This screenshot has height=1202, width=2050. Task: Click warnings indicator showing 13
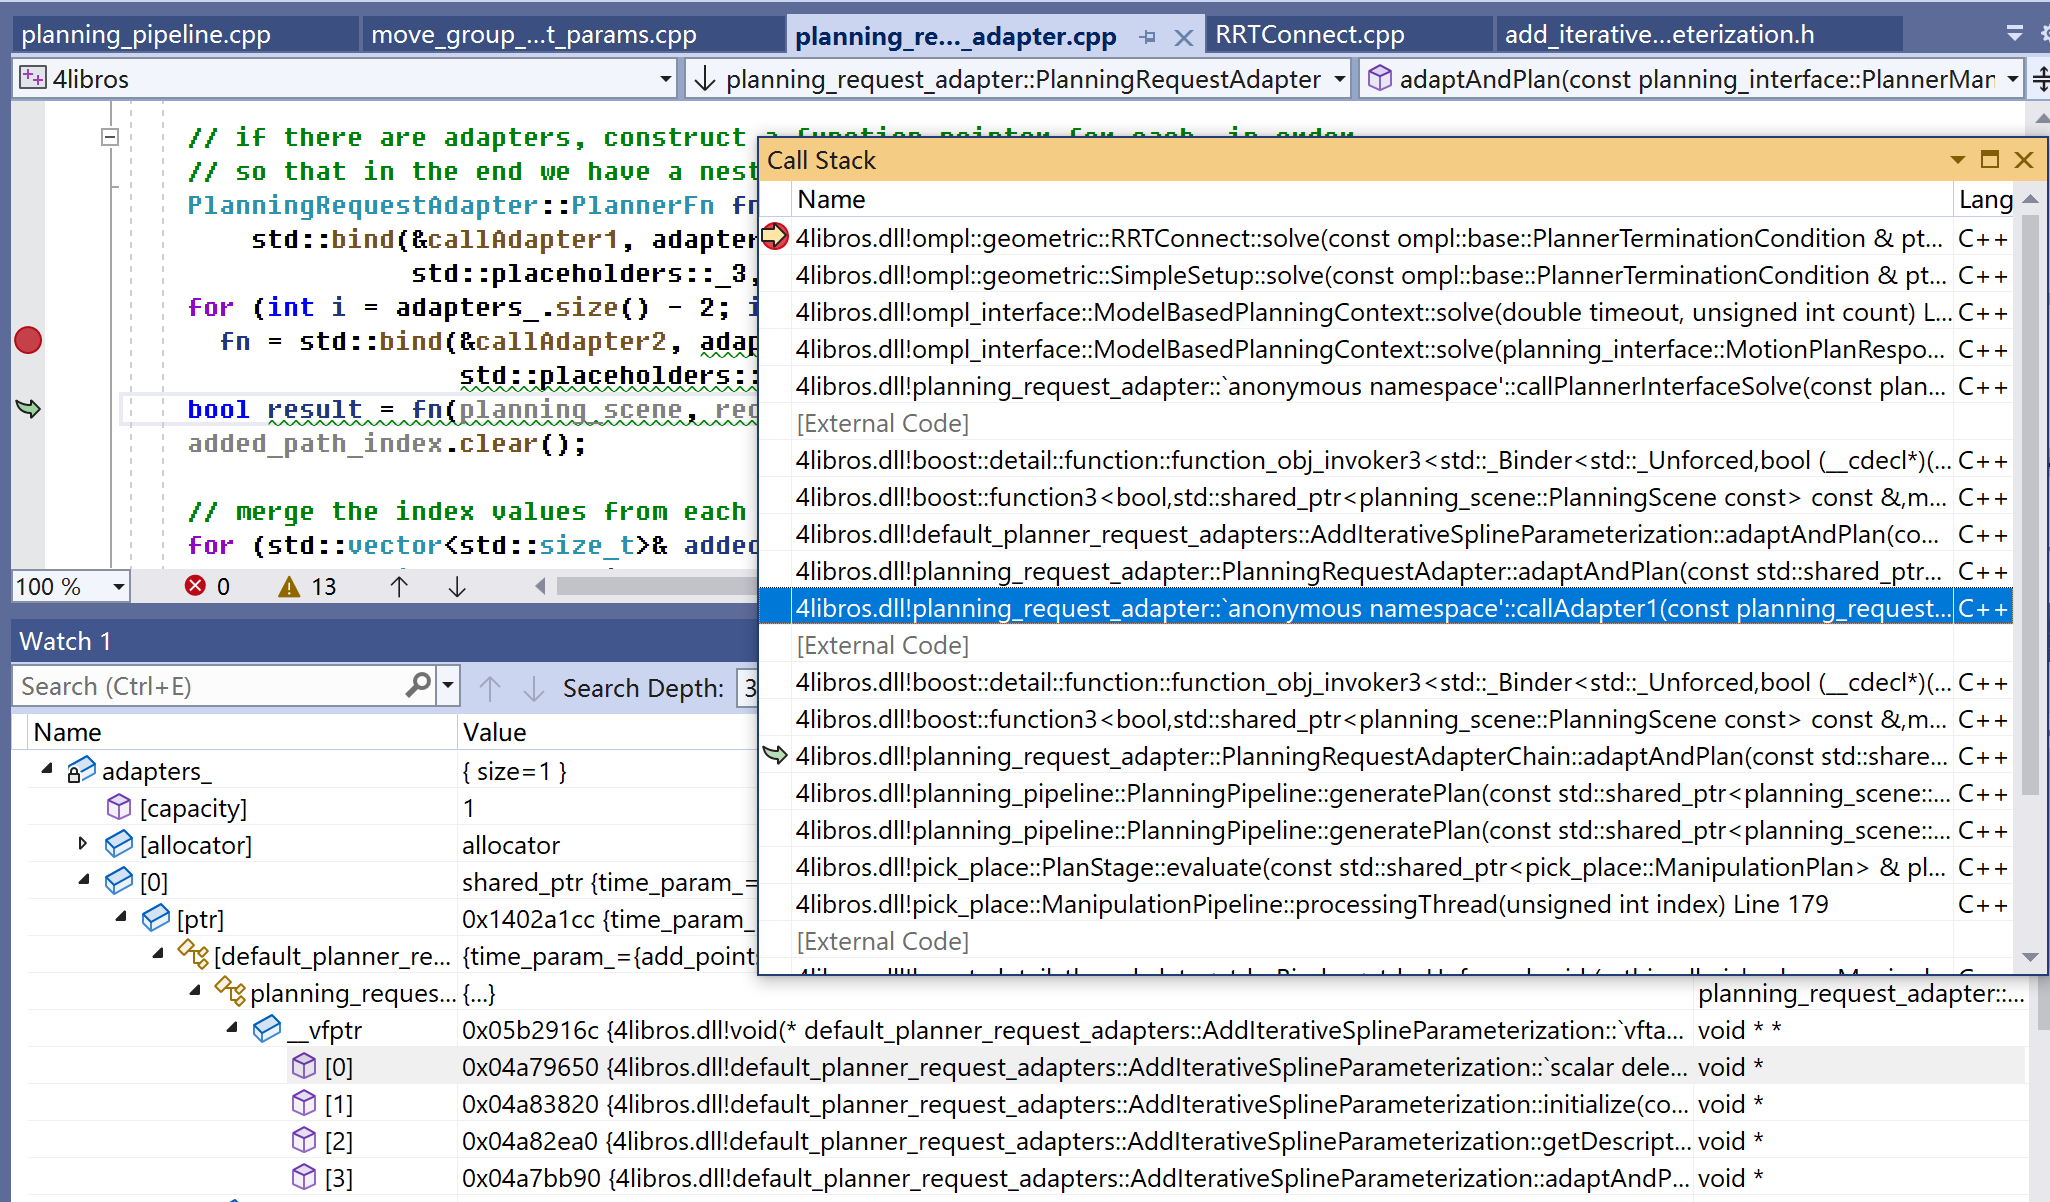pyautogui.click(x=307, y=586)
